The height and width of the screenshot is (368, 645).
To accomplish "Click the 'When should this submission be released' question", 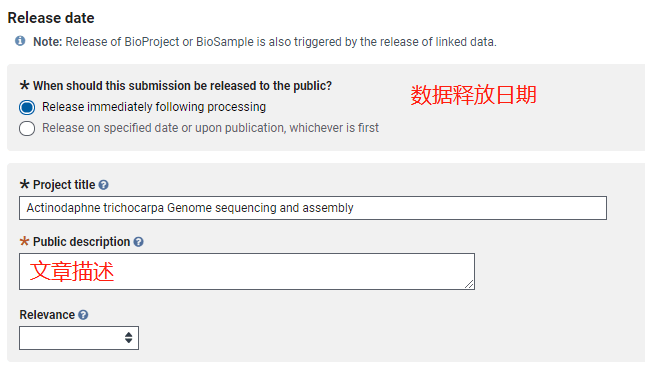I will pos(182,86).
